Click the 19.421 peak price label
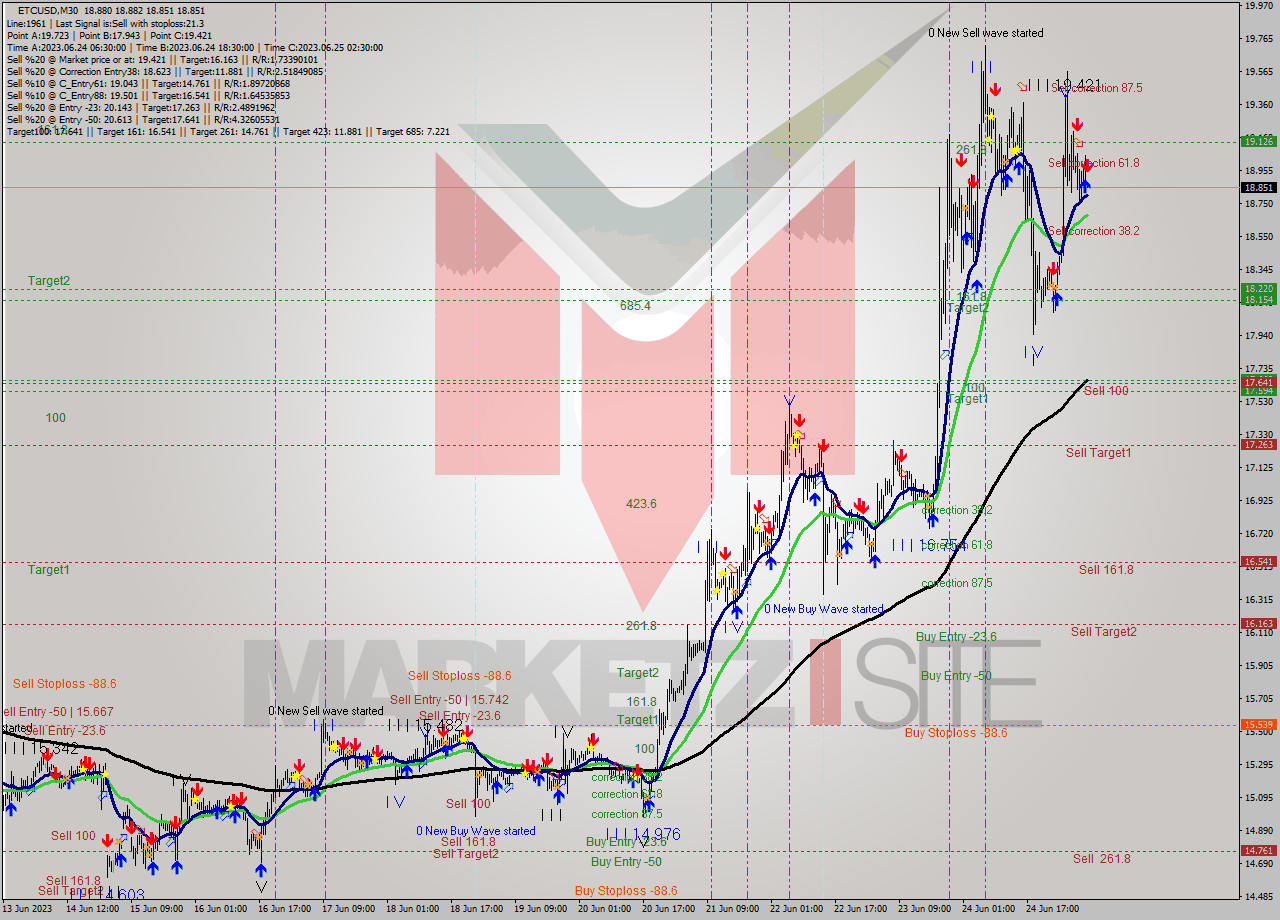Screen dimensions: 1280x920 [x=1076, y=85]
